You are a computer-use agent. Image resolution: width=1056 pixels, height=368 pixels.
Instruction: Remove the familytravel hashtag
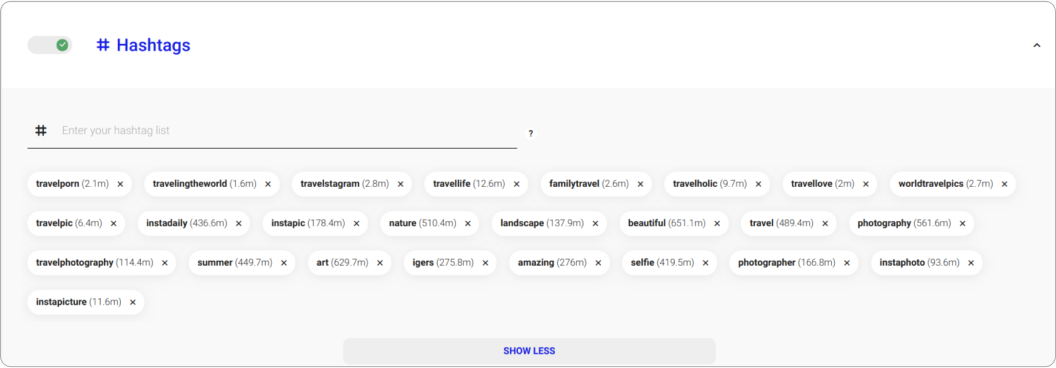click(x=640, y=184)
